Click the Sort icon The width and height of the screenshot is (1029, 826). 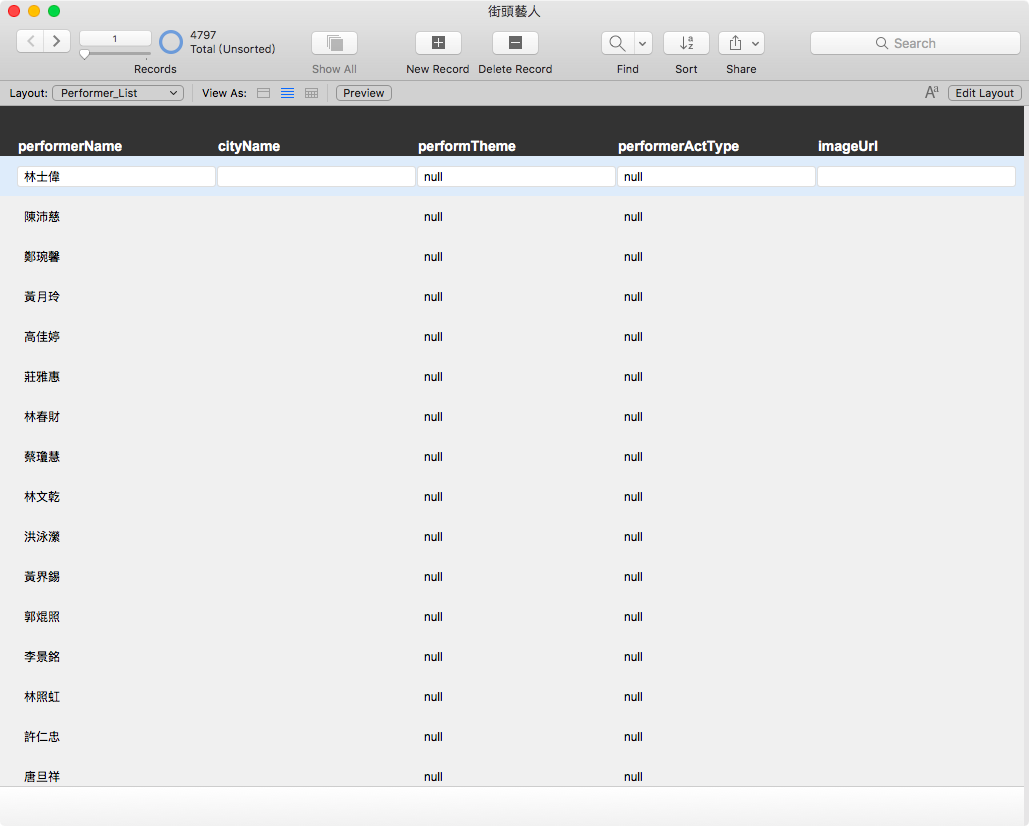coord(686,43)
